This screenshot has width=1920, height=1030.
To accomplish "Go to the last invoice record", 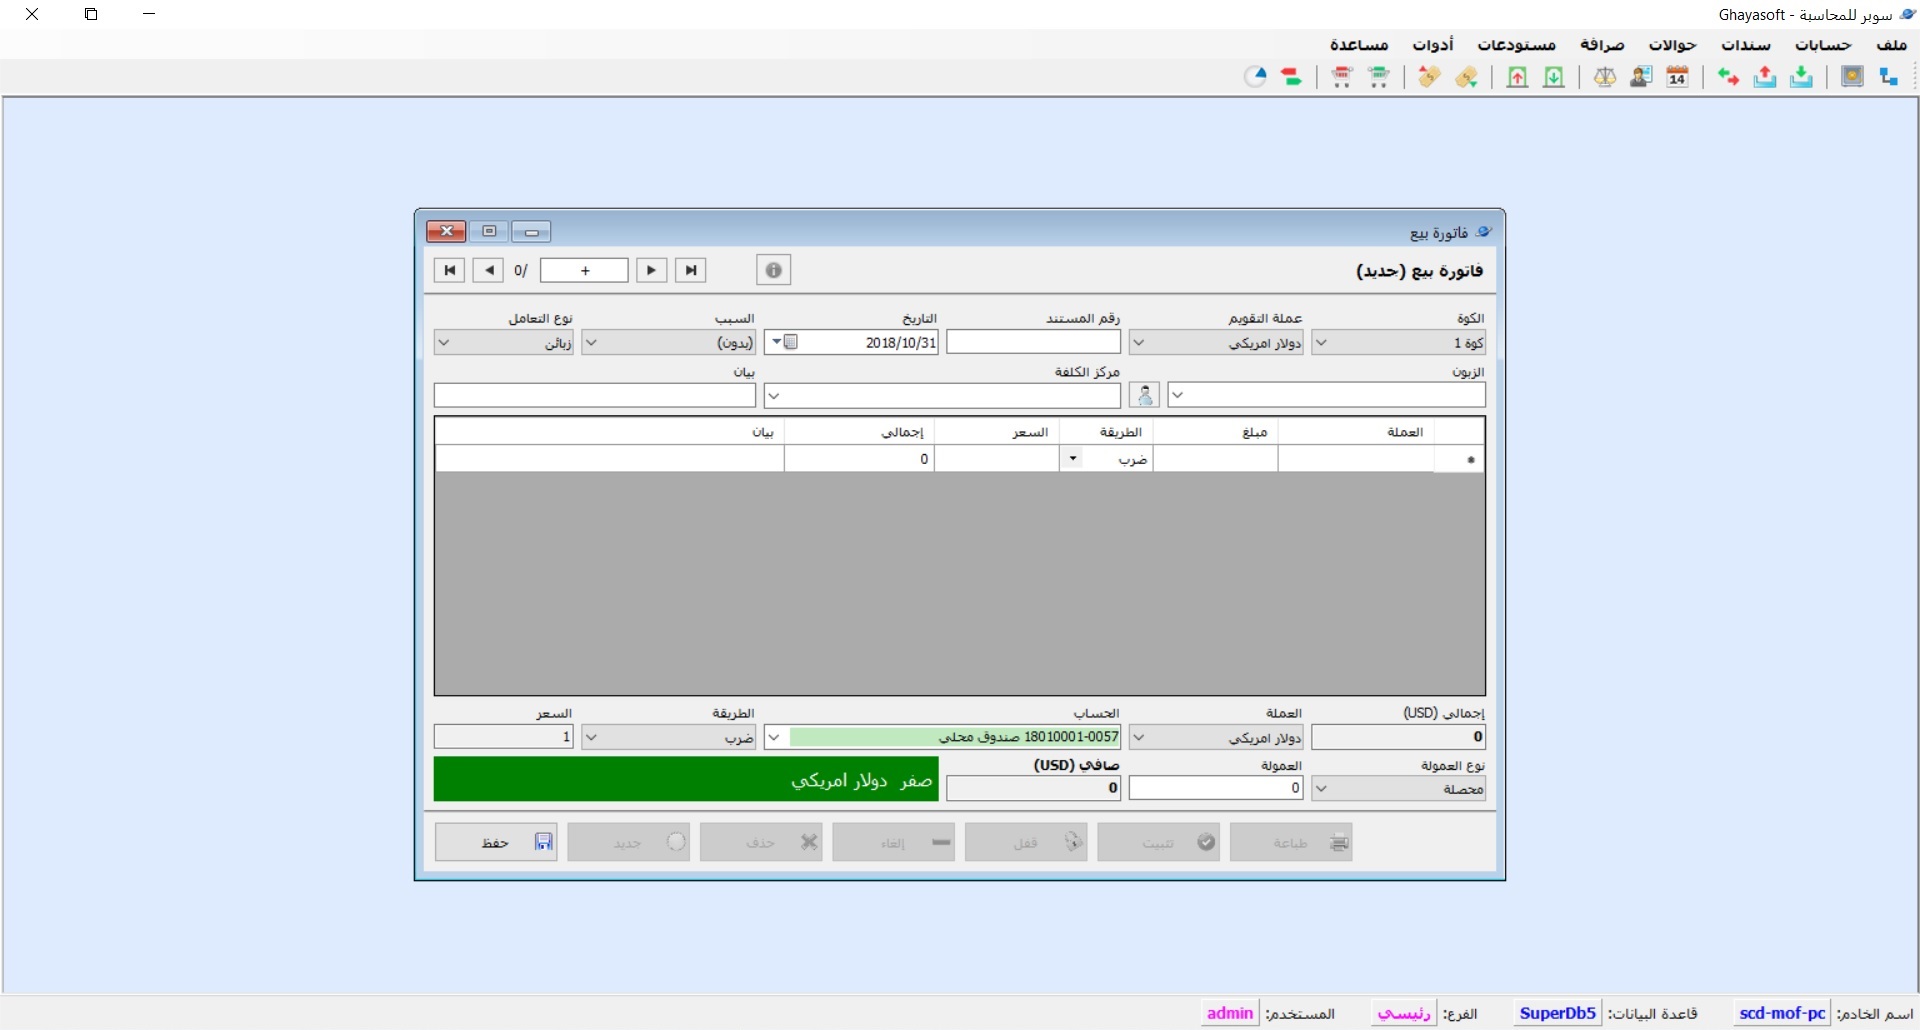I will pos(691,270).
